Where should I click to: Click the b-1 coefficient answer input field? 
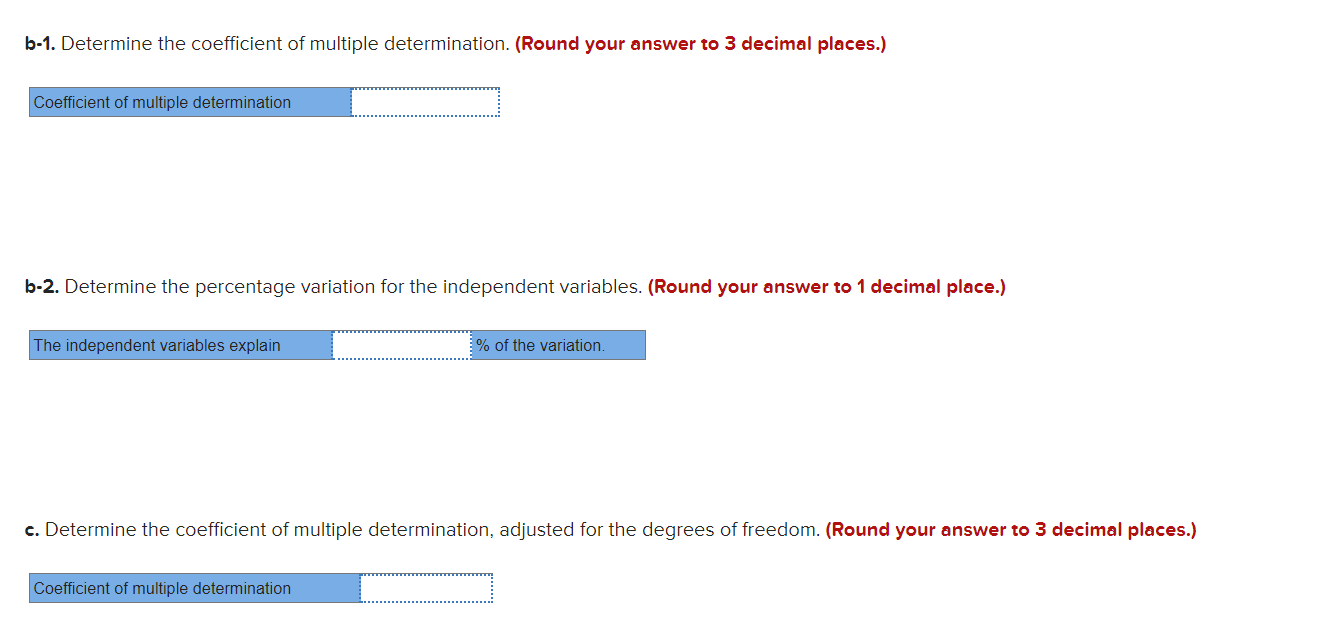(425, 101)
